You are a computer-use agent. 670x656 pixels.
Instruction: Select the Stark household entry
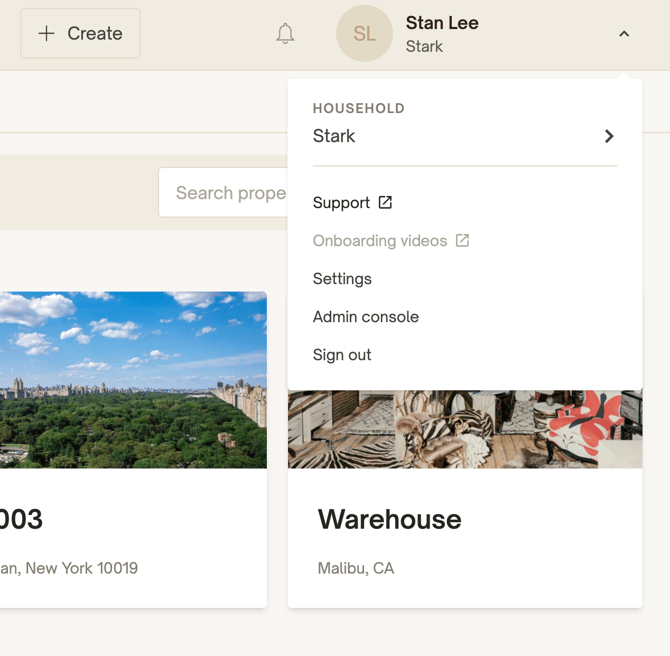pyautogui.click(x=334, y=136)
